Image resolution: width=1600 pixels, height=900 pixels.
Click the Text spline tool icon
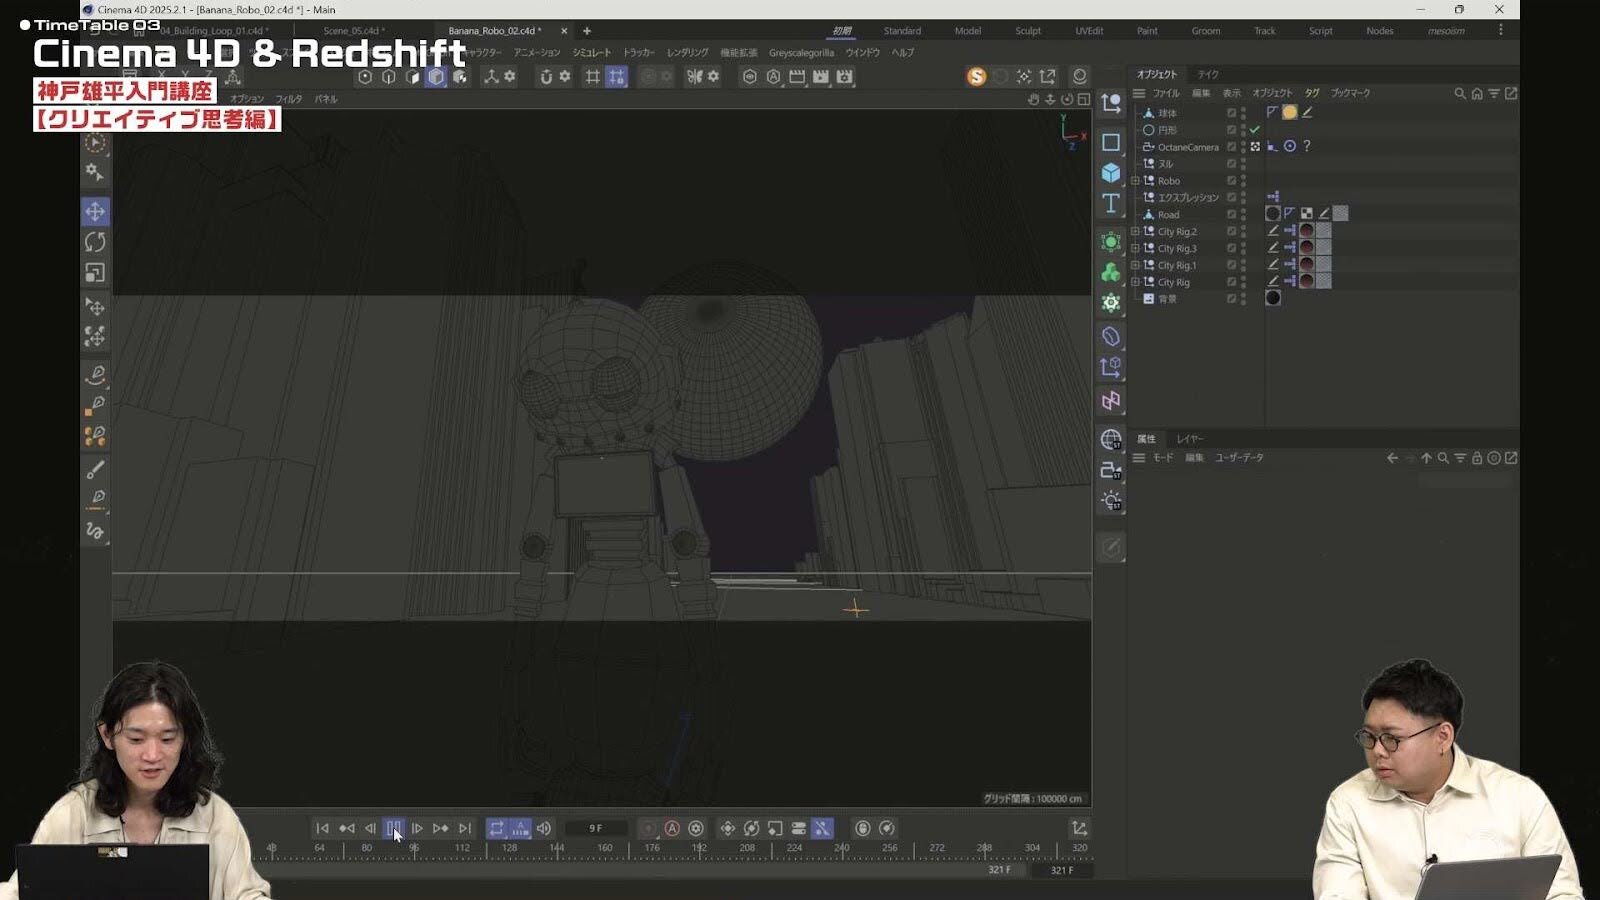point(1110,204)
